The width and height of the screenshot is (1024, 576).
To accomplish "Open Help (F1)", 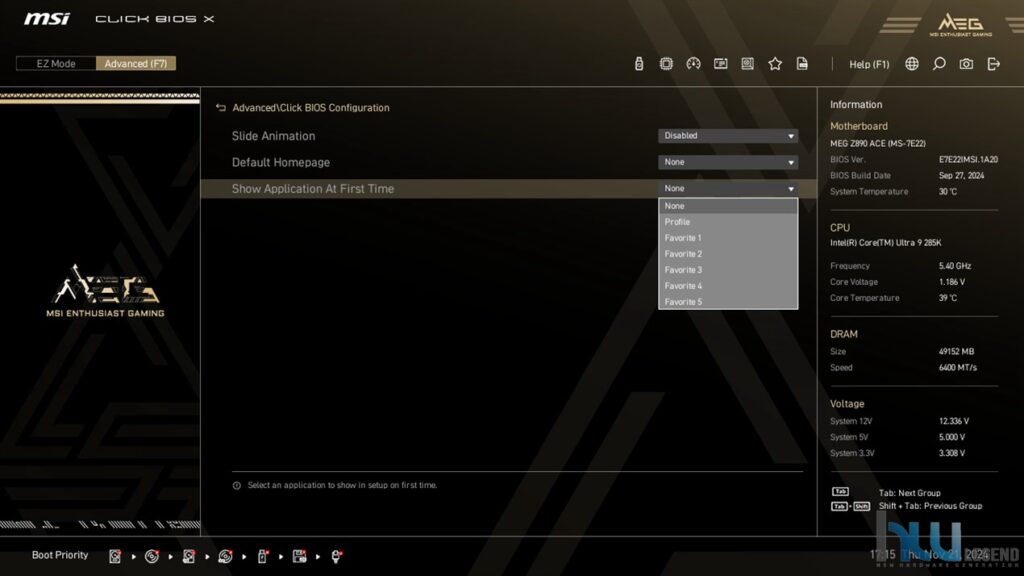I will pyautogui.click(x=869, y=64).
